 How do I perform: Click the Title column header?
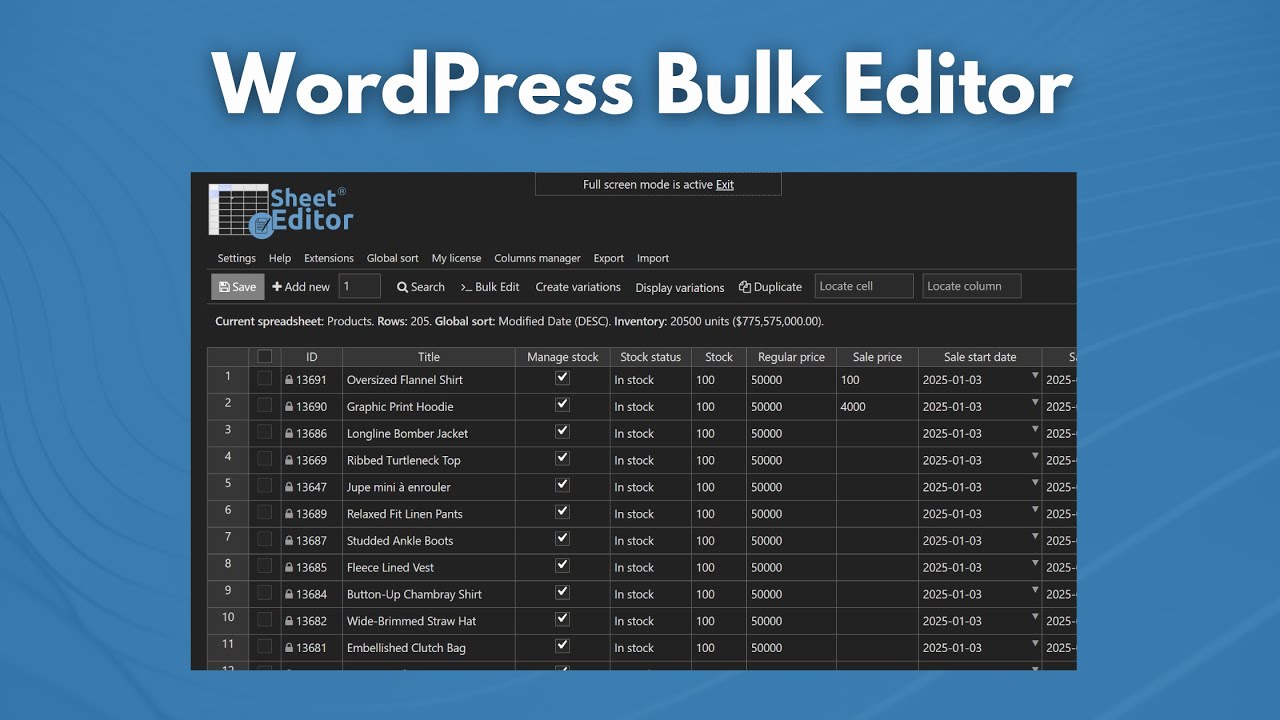coord(429,357)
